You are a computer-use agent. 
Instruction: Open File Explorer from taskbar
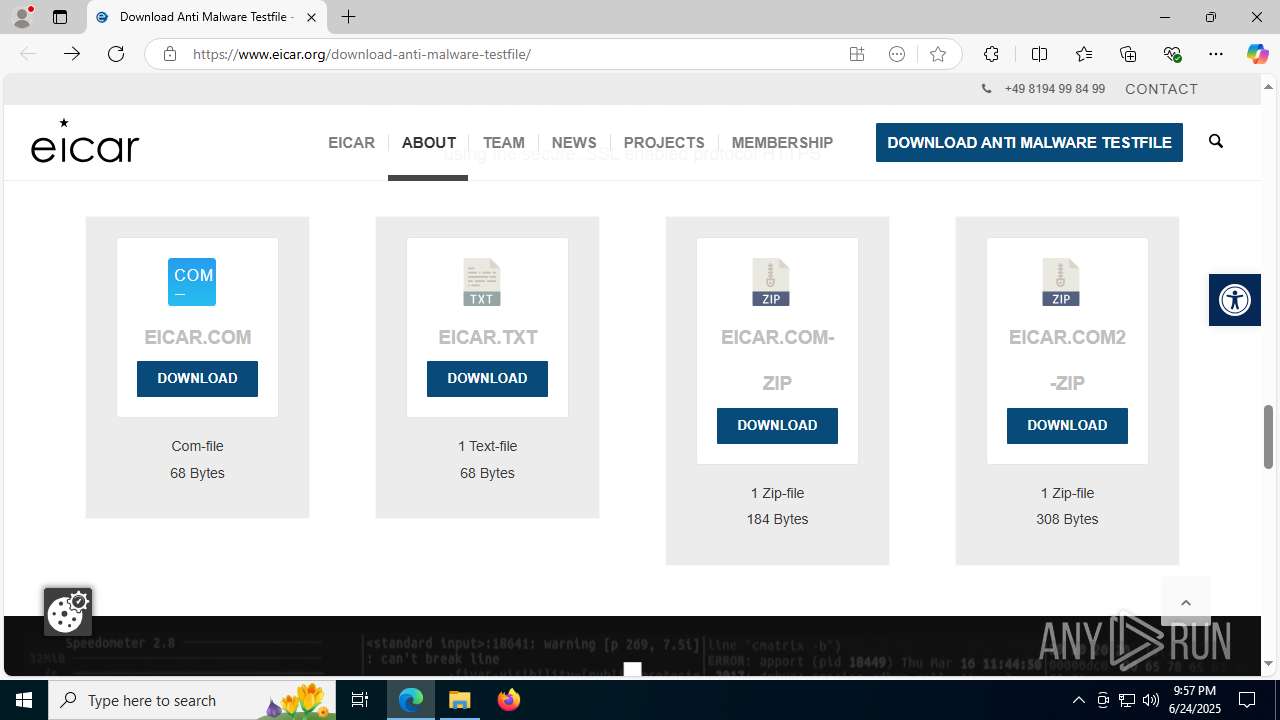[x=460, y=700]
